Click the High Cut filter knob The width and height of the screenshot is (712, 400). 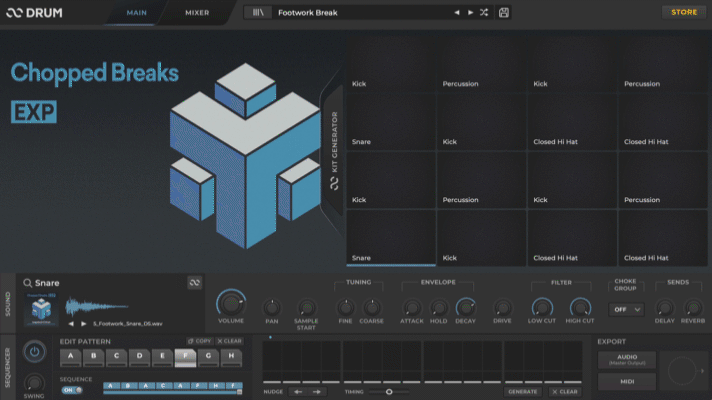click(x=580, y=308)
